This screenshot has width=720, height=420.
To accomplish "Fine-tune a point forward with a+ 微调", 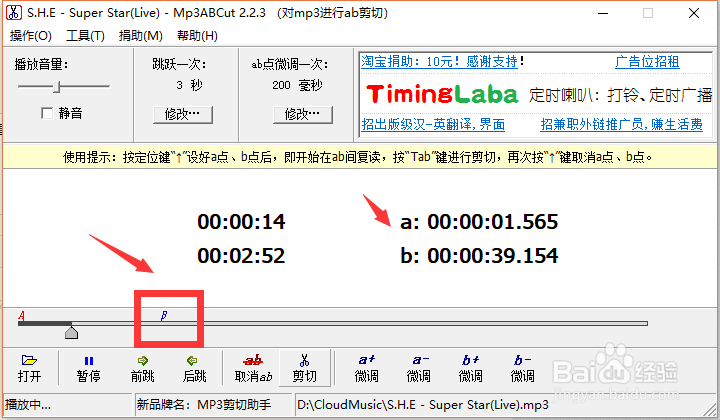I will [x=366, y=368].
